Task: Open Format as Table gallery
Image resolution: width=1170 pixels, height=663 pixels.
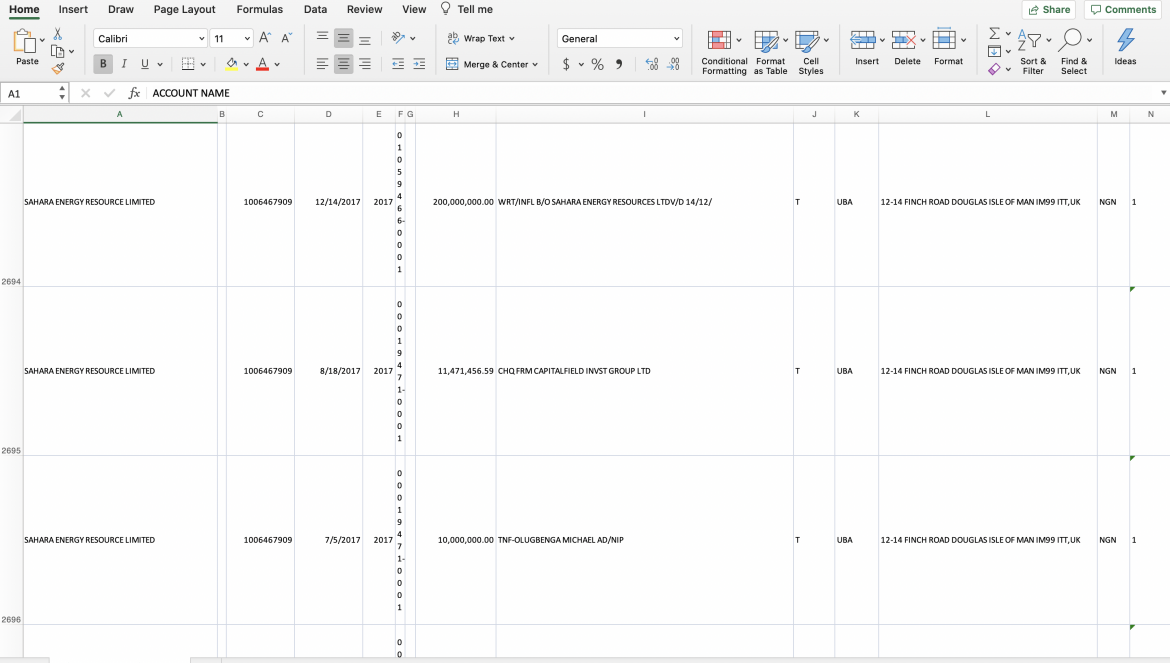Action: pyautogui.click(x=770, y=52)
